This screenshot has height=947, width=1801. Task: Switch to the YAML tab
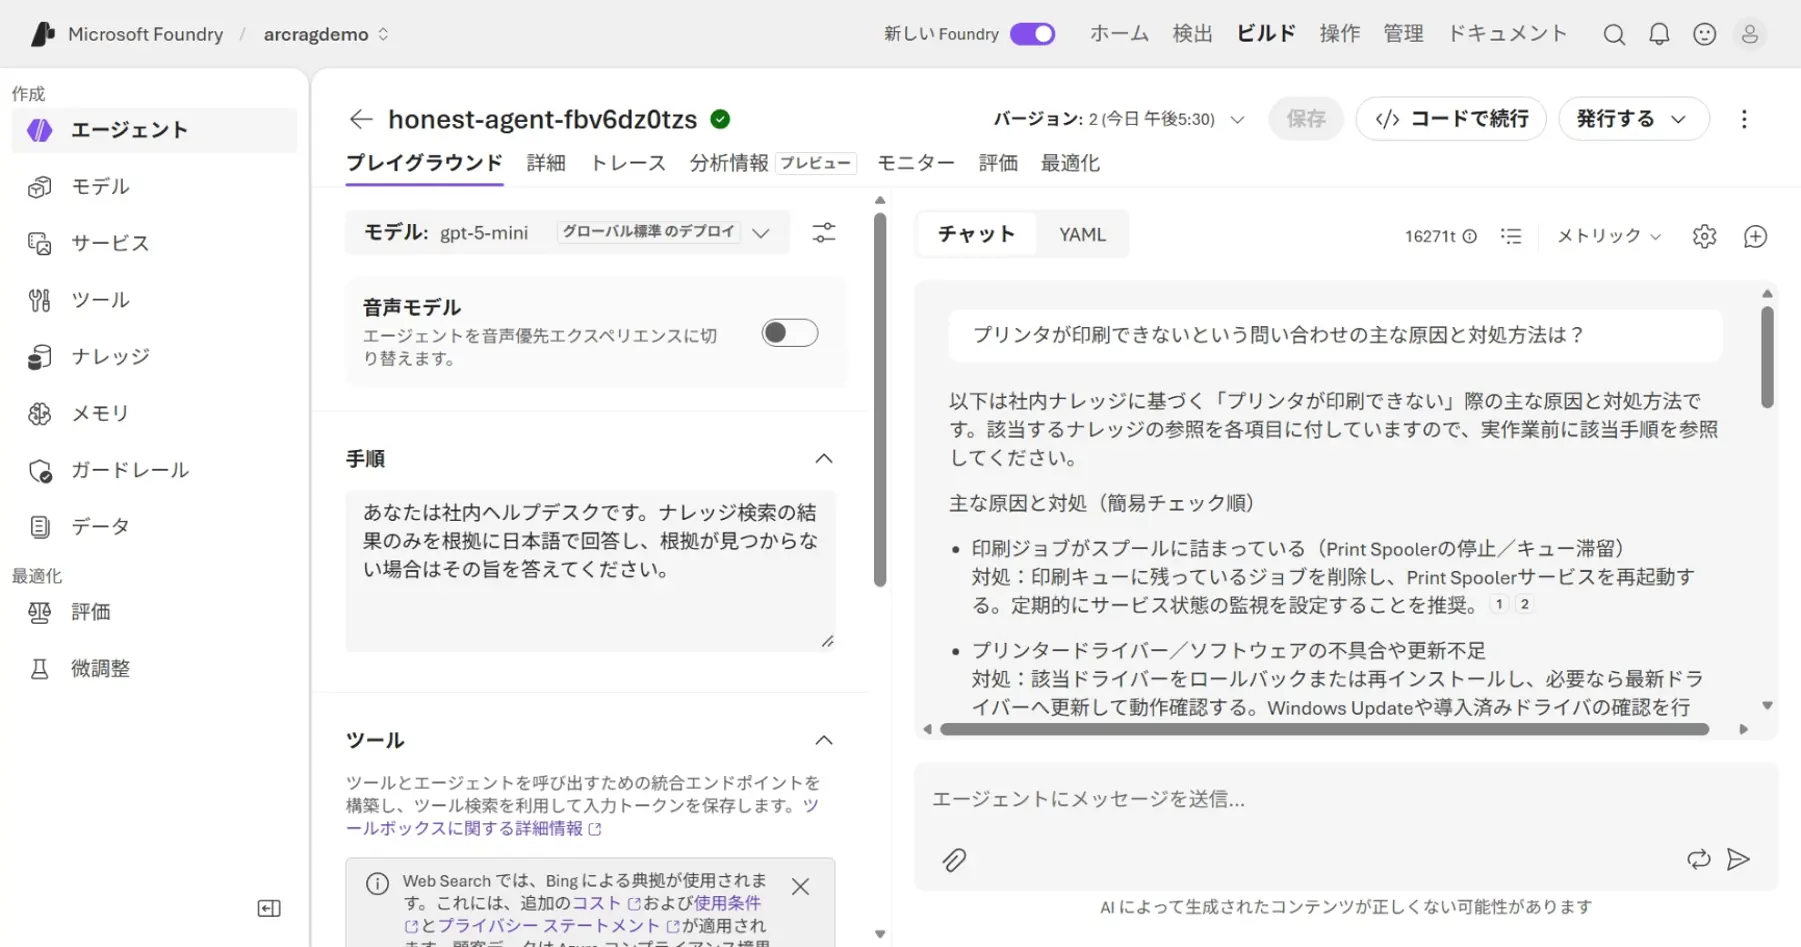pyautogui.click(x=1082, y=235)
